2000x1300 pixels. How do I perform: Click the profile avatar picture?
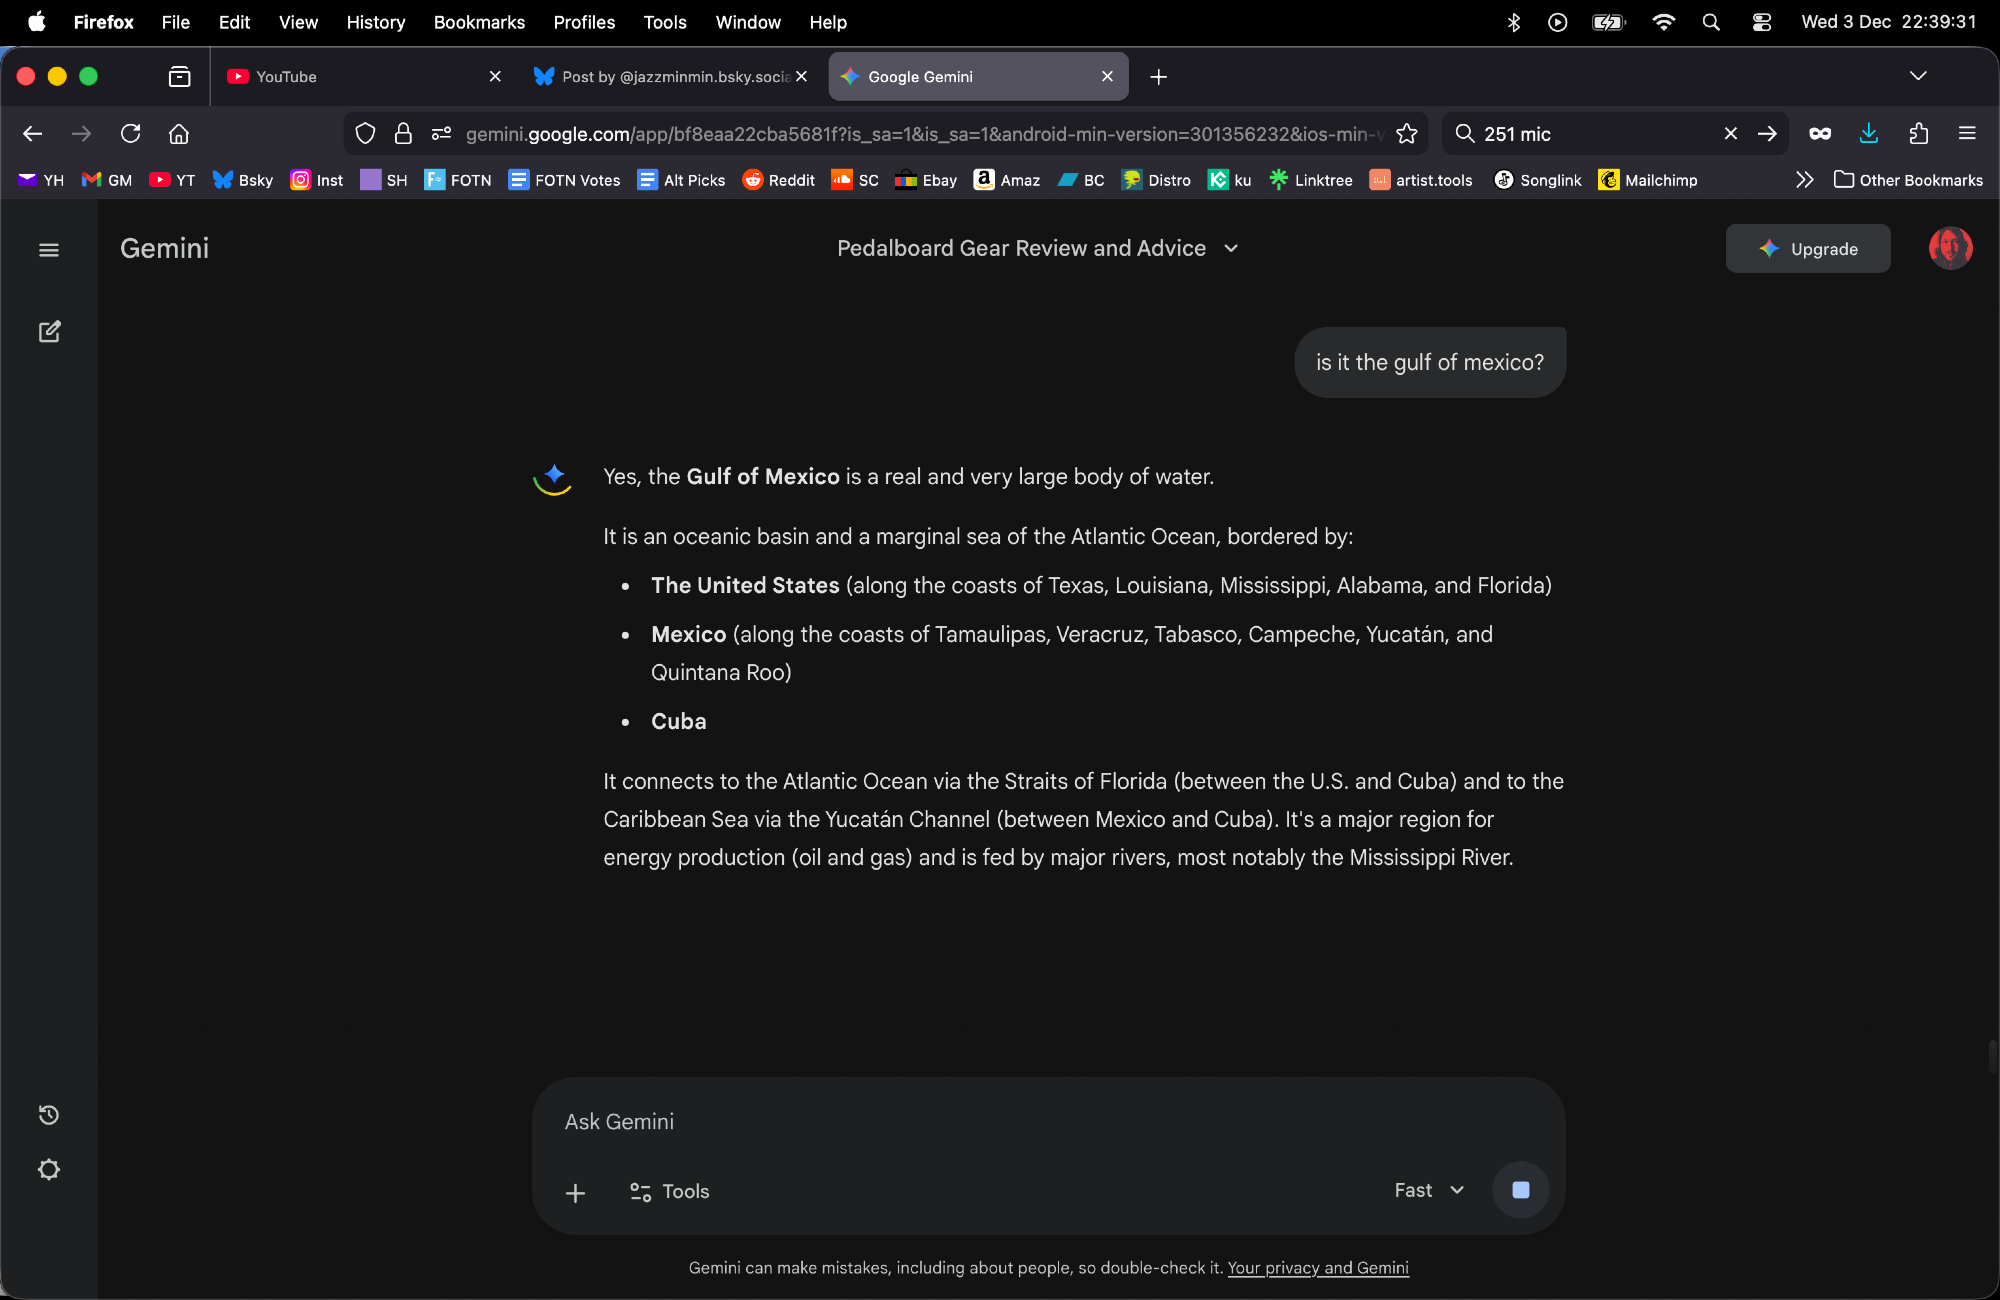point(1949,248)
